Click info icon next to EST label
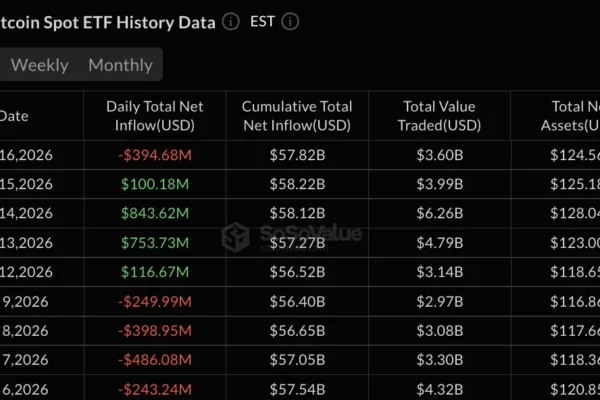 291,21
